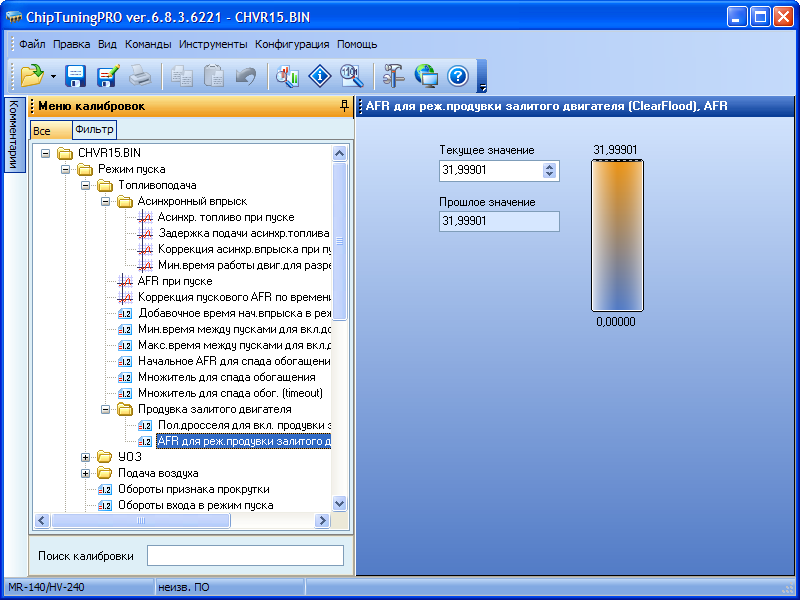Click the chart comparison toolbar icon

(288, 75)
